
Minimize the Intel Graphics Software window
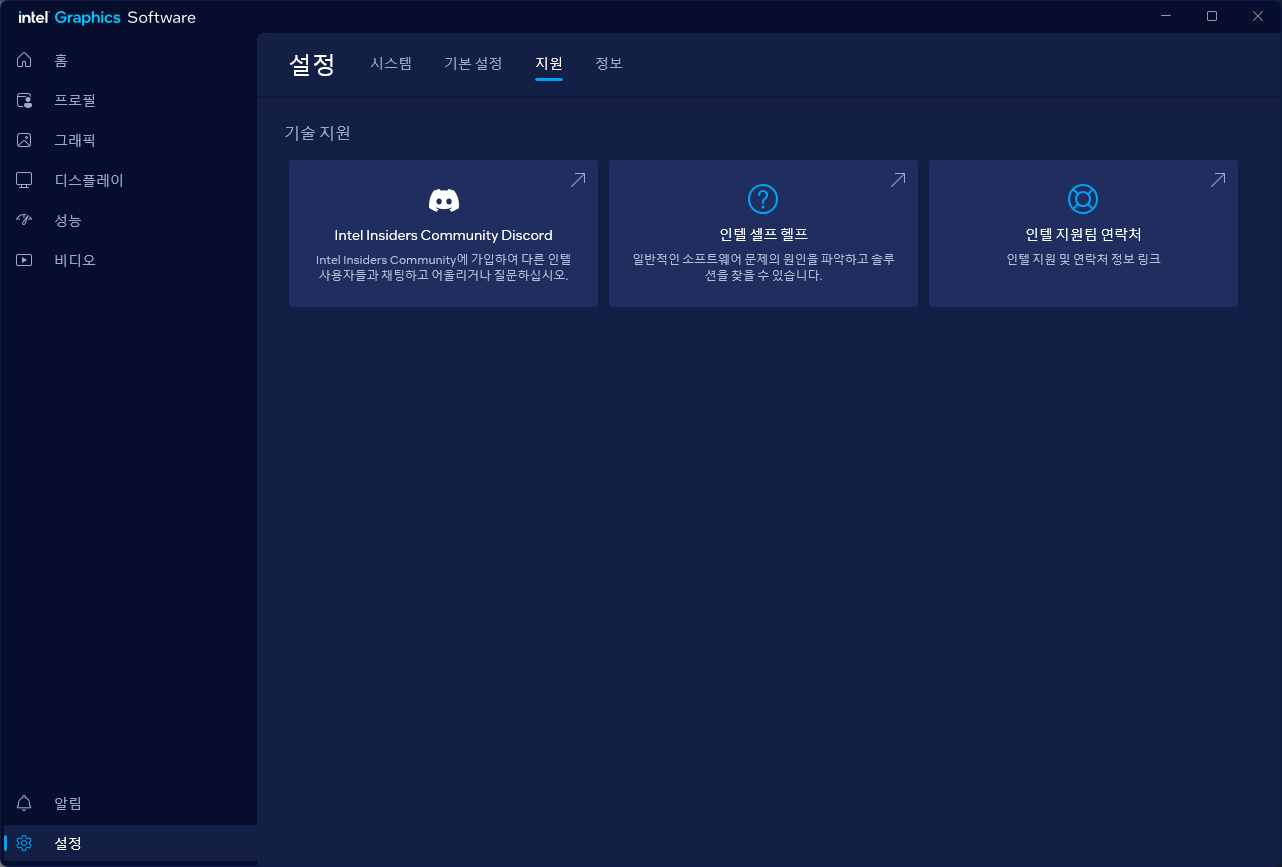click(1167, 16)
